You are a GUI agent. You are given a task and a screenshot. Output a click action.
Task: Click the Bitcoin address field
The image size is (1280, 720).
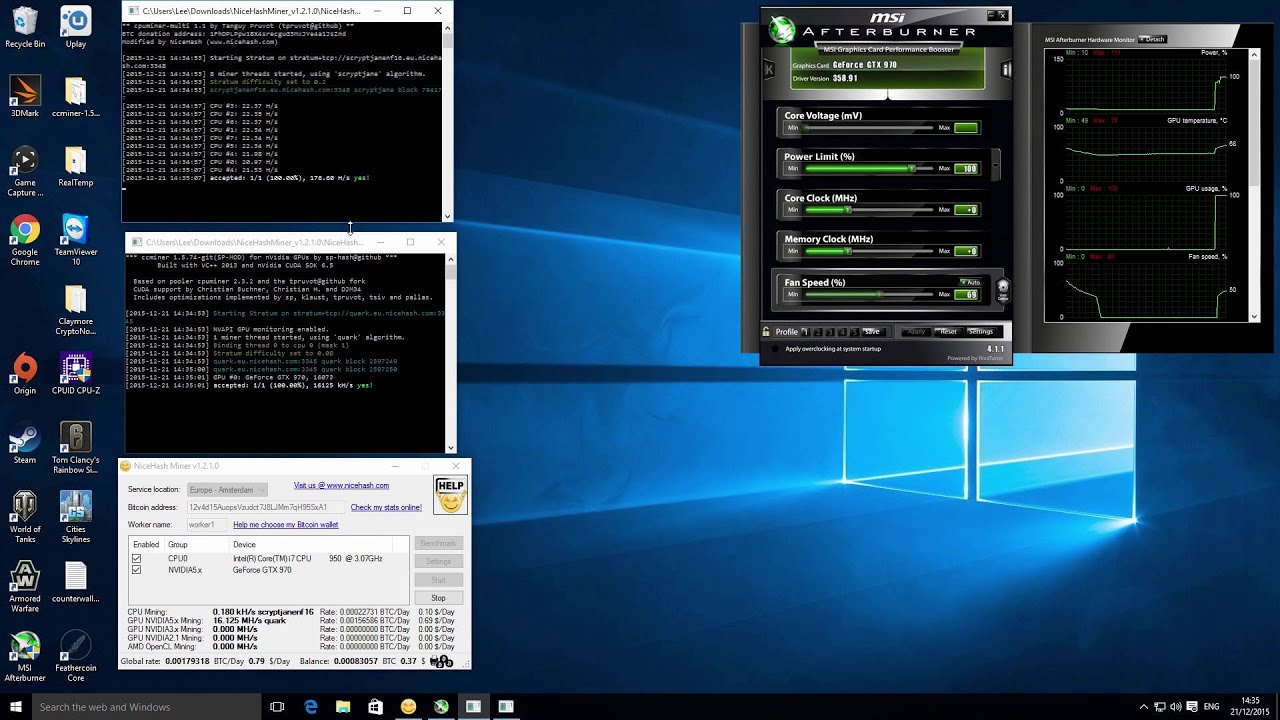pyautogui.click(x=264, y=507)
